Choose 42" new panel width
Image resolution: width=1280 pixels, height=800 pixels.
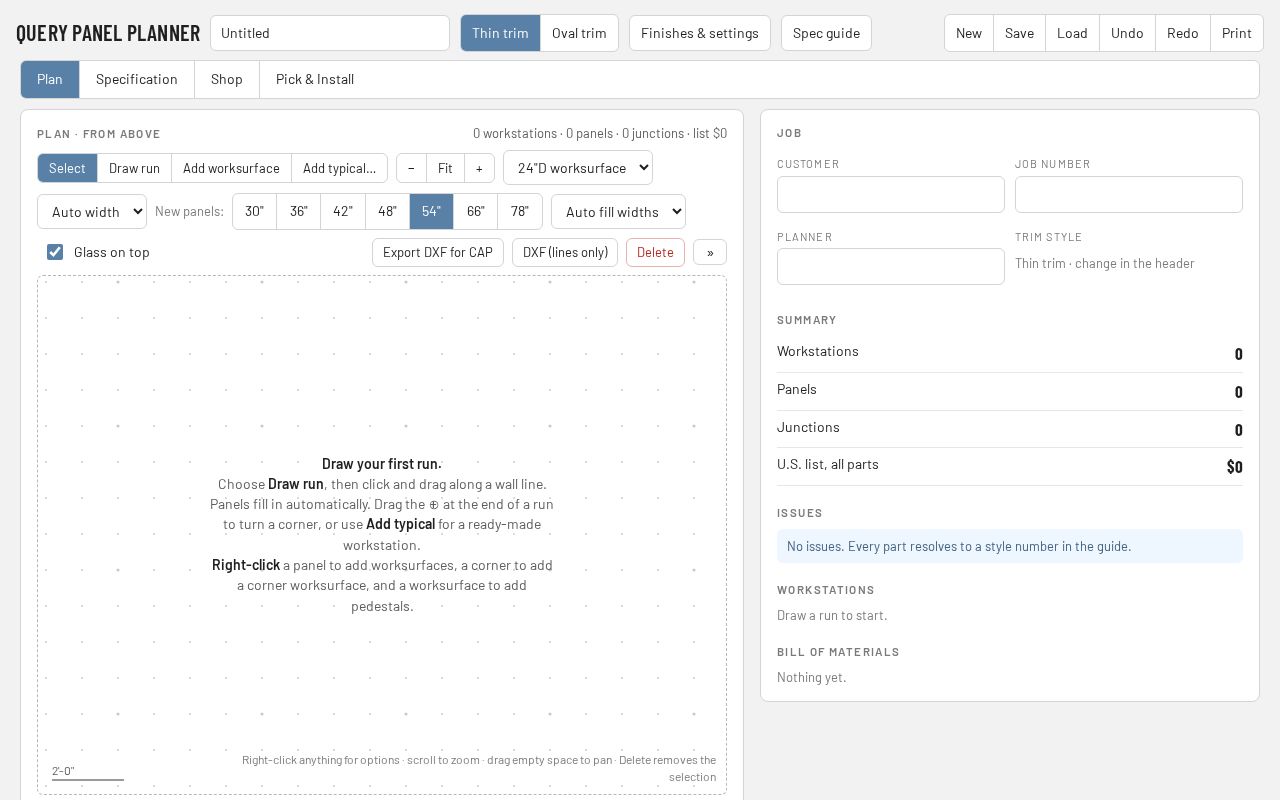click(343, 211)
